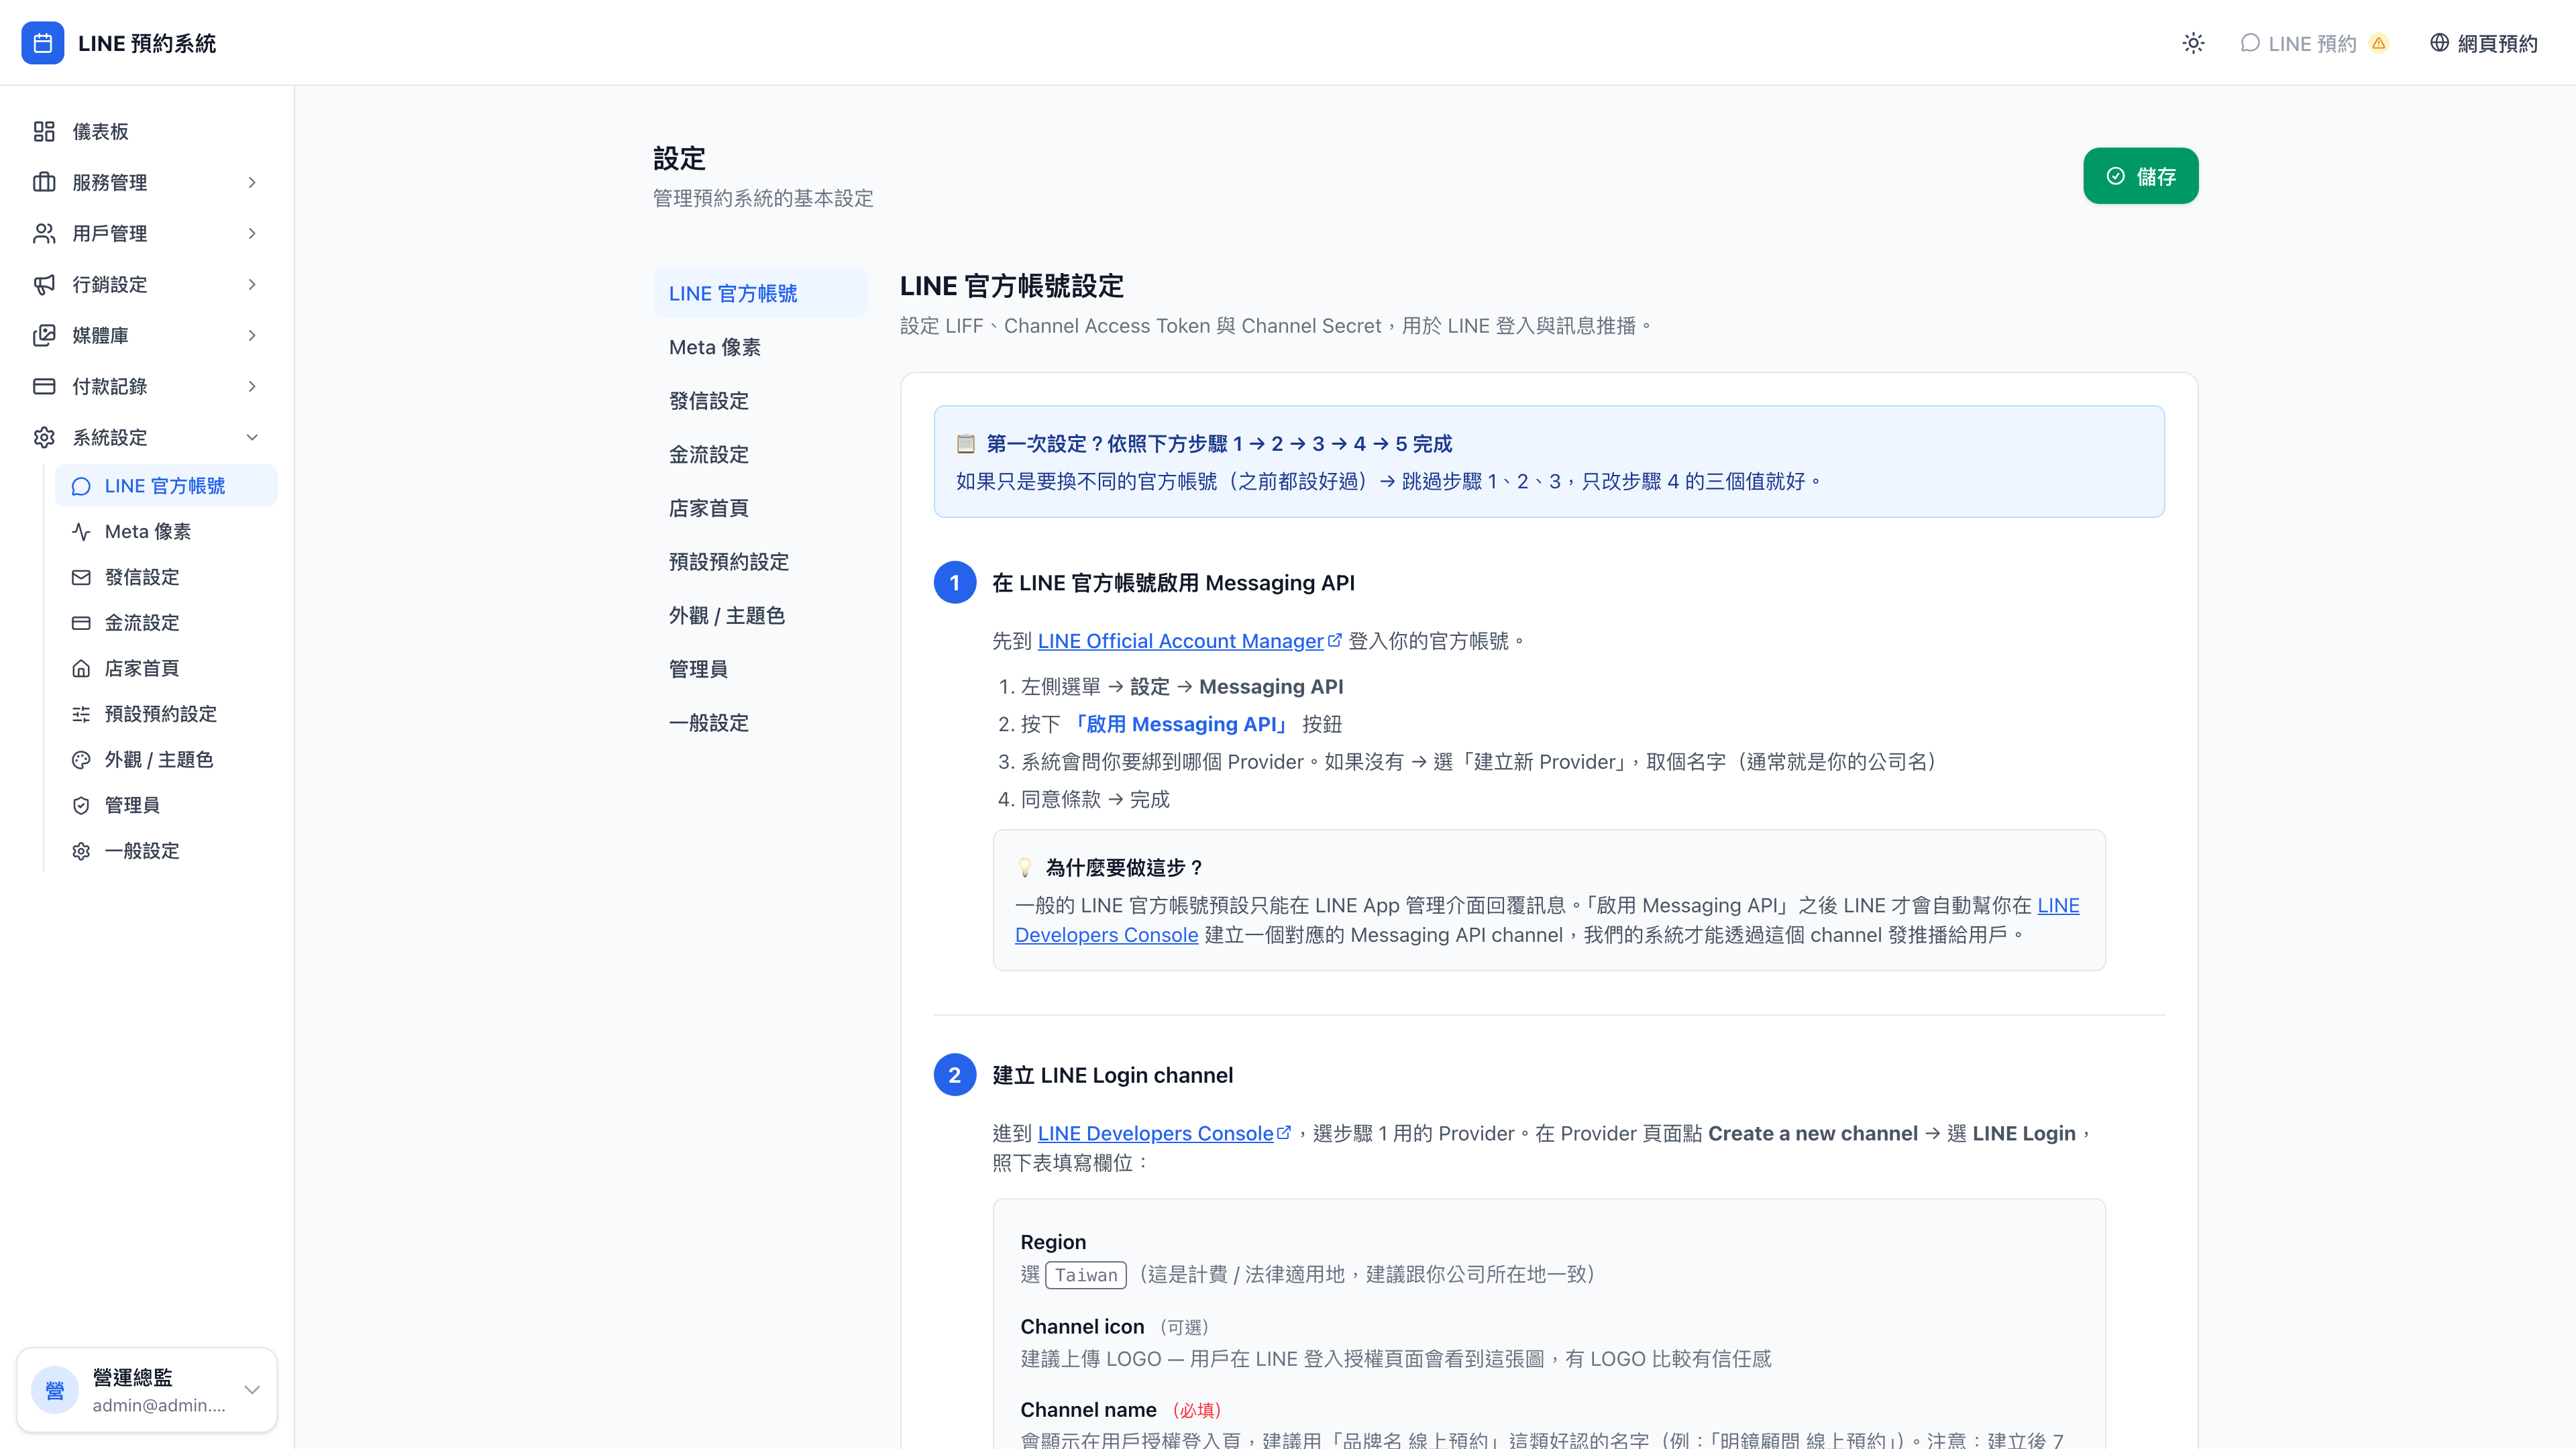Click the shield icon of sidebar 管理員
The height and width of the screenshot is (1449, 2576).
click(x=81, y=805)
